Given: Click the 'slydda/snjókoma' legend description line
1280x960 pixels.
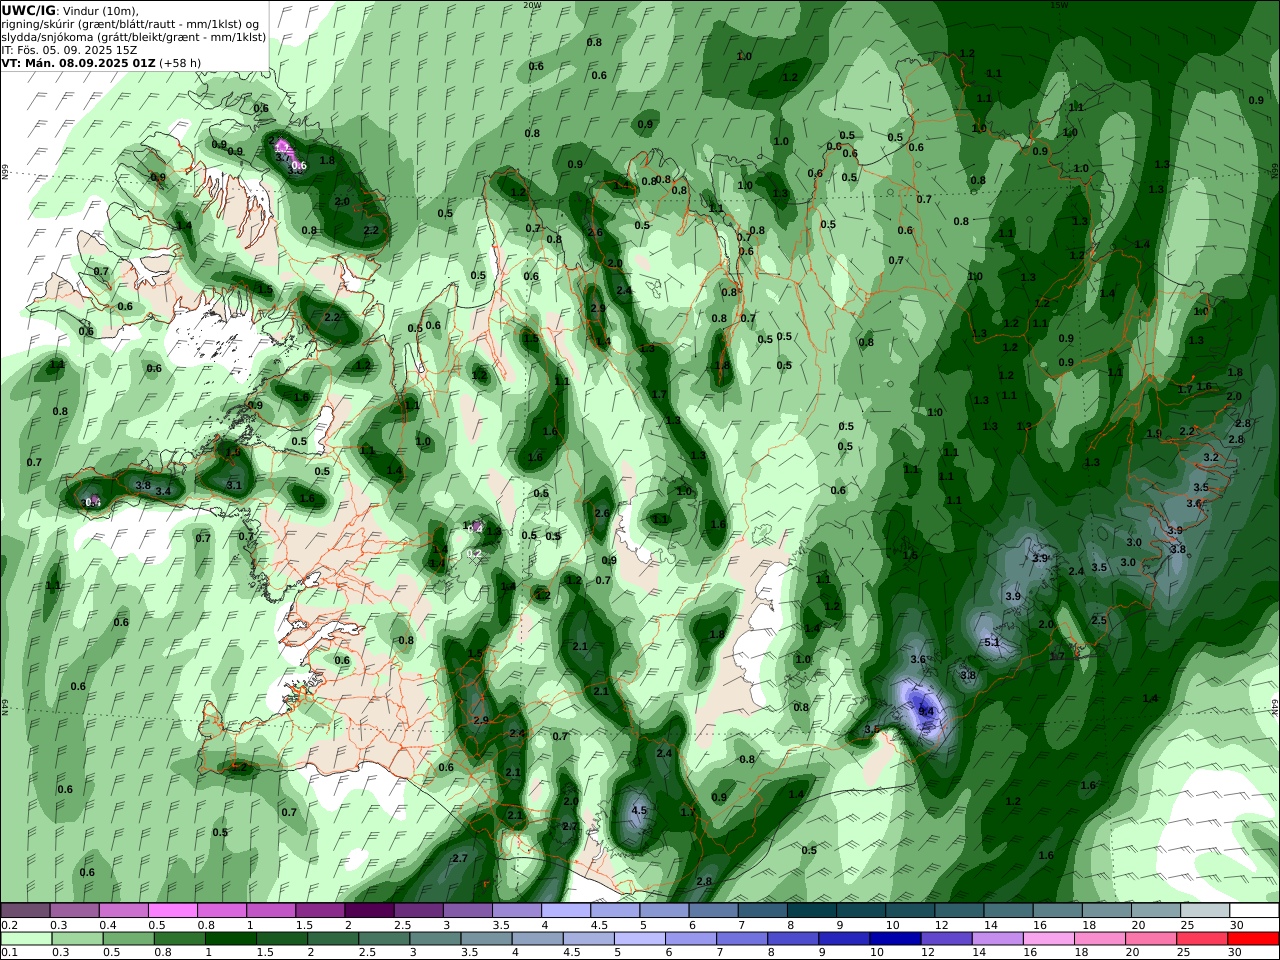Looking at the screenshot, I should [x=134, y=36].
